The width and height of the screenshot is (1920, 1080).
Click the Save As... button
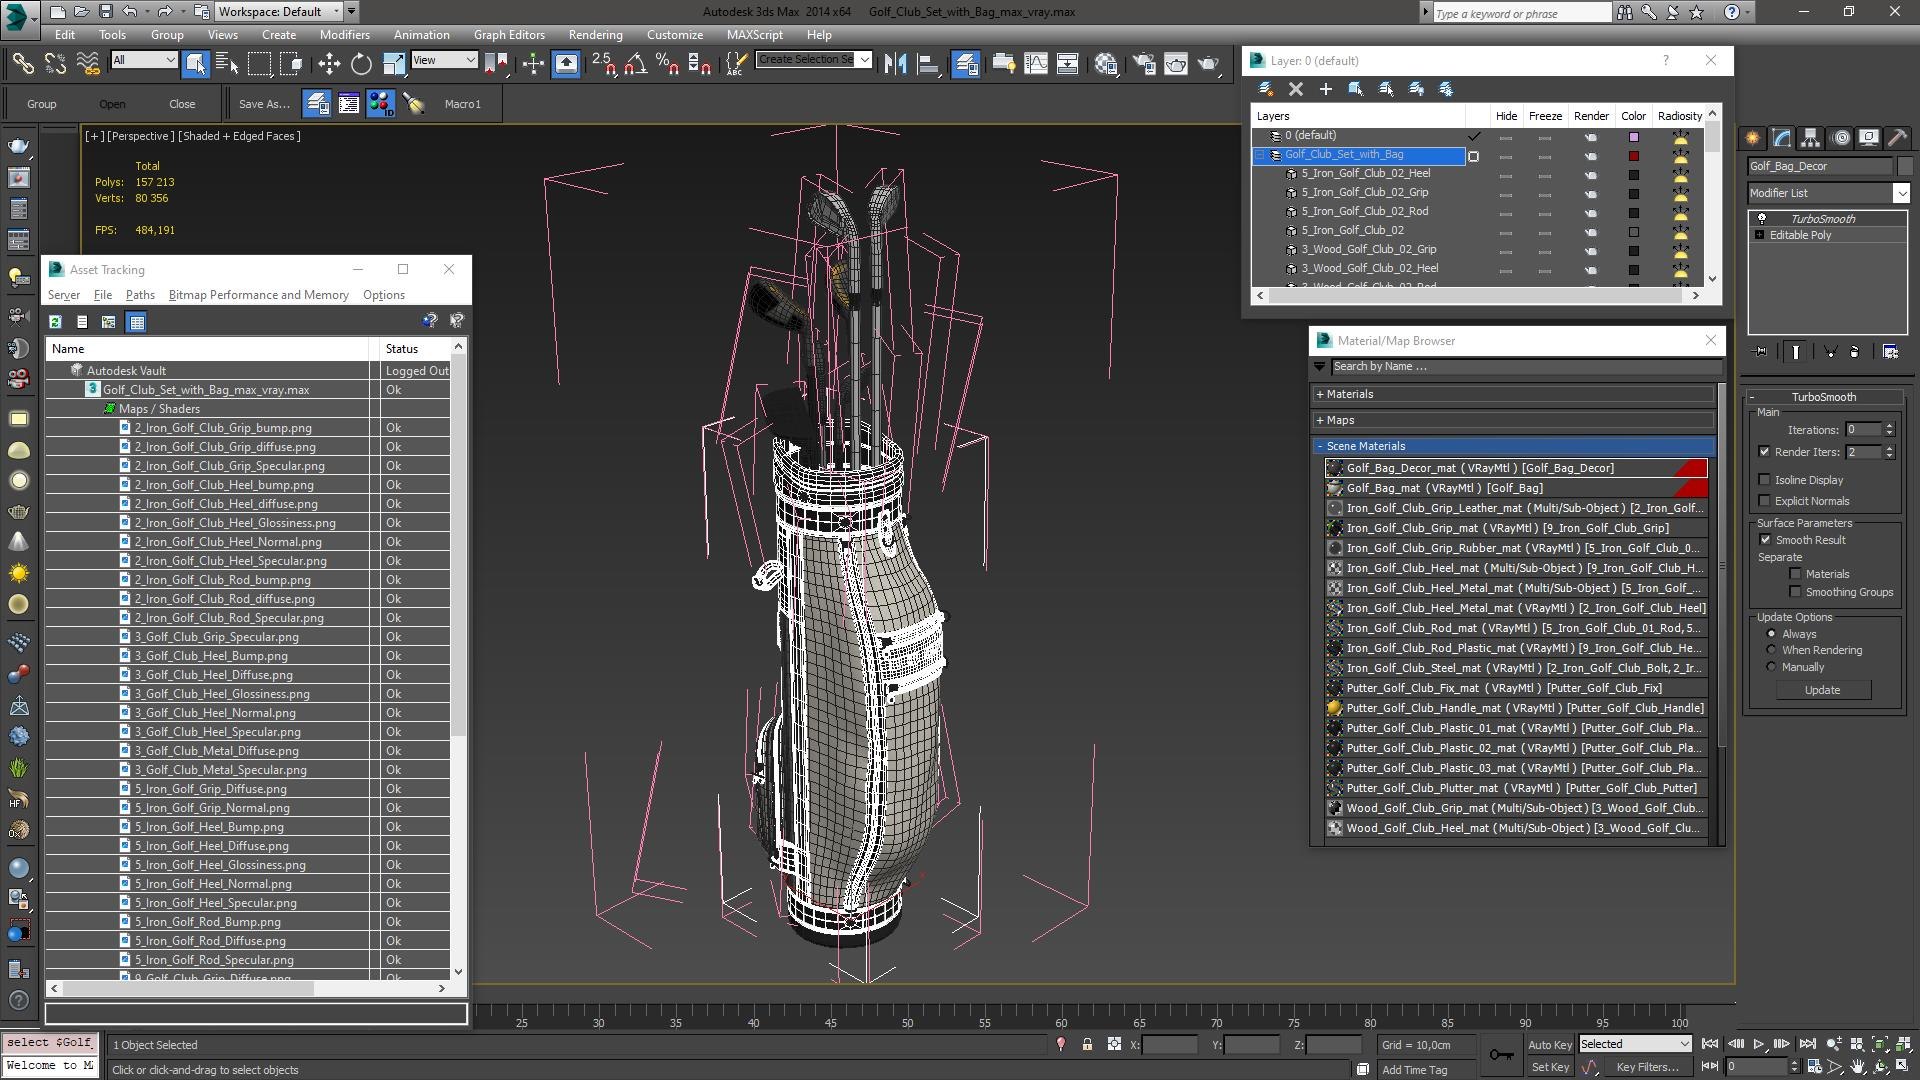point(264,104)
